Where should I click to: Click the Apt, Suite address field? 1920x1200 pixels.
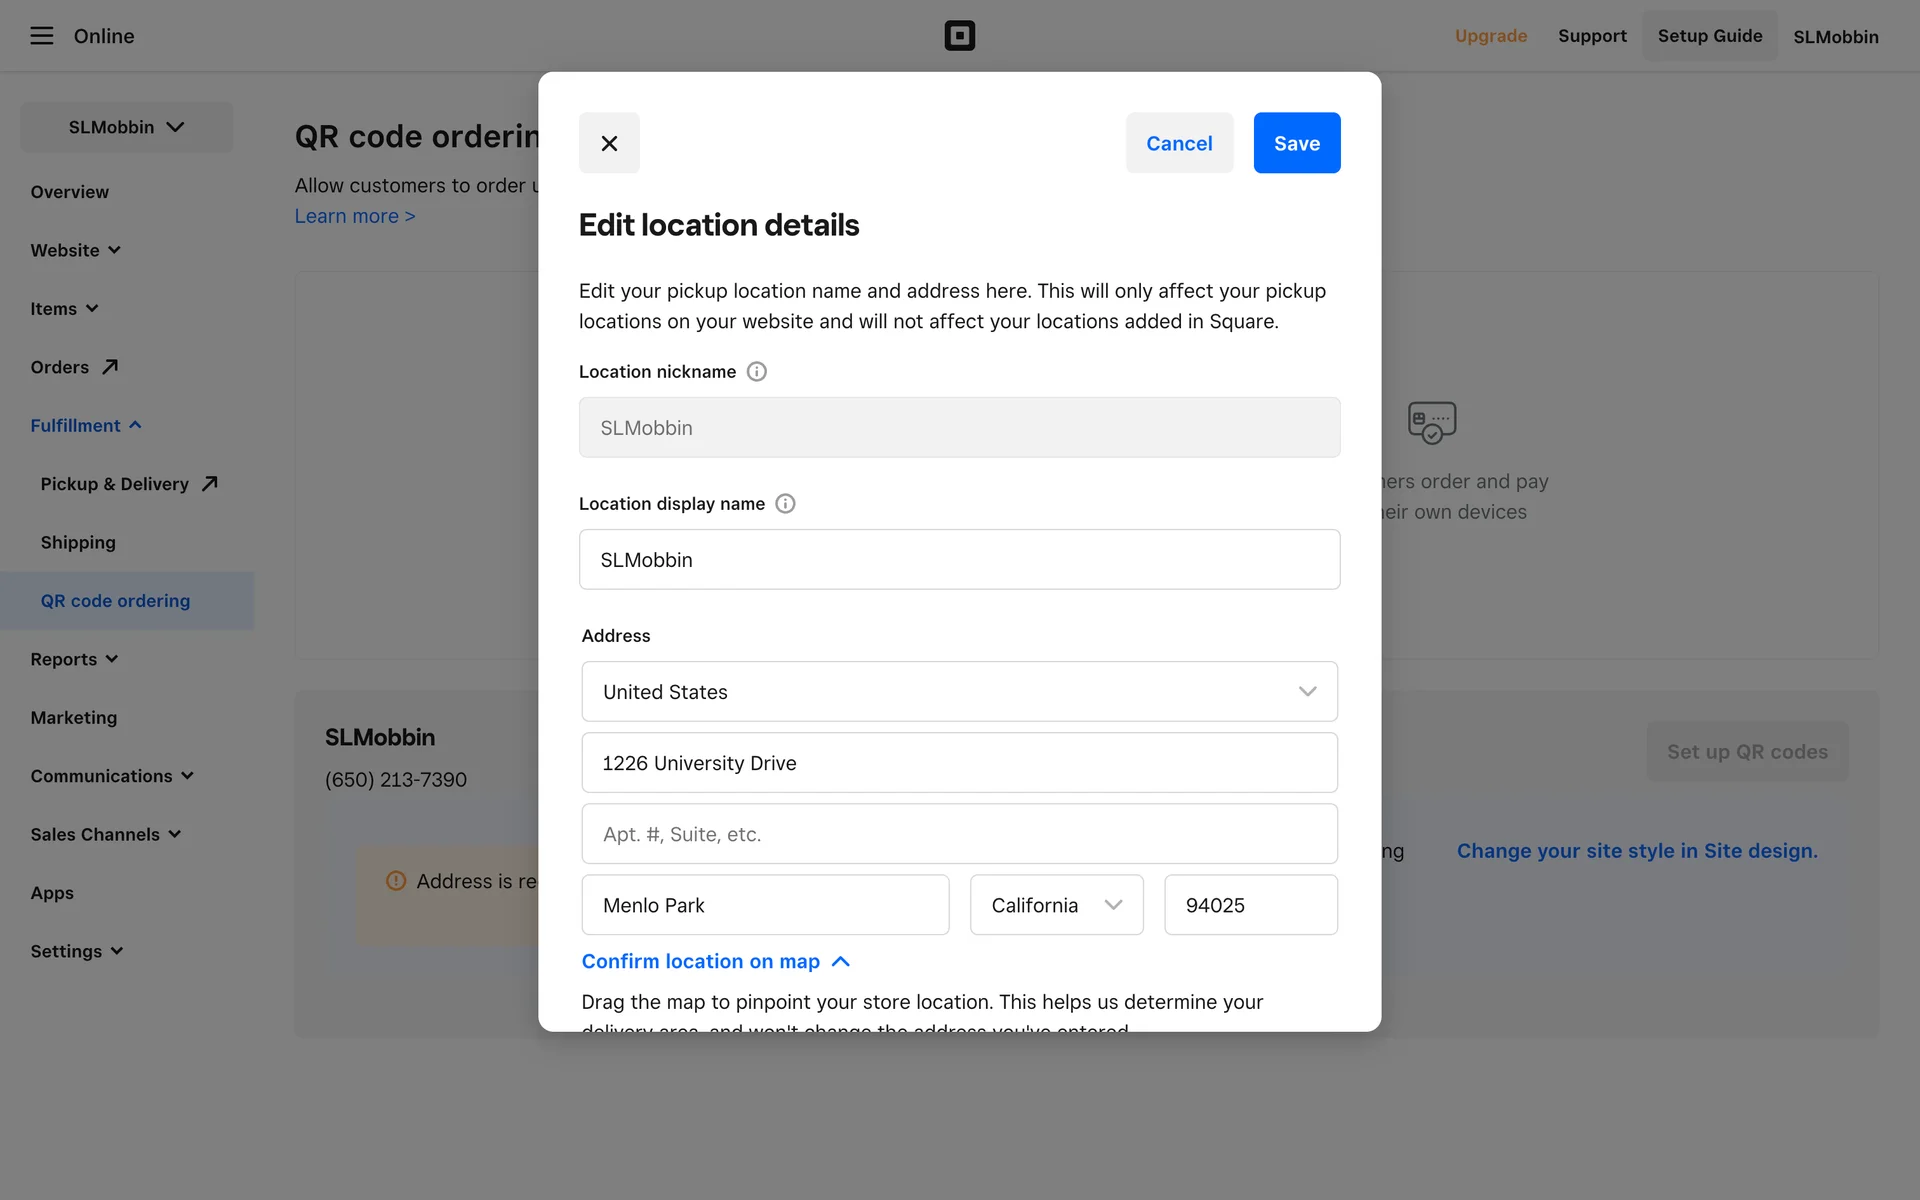tap(959, 834)
